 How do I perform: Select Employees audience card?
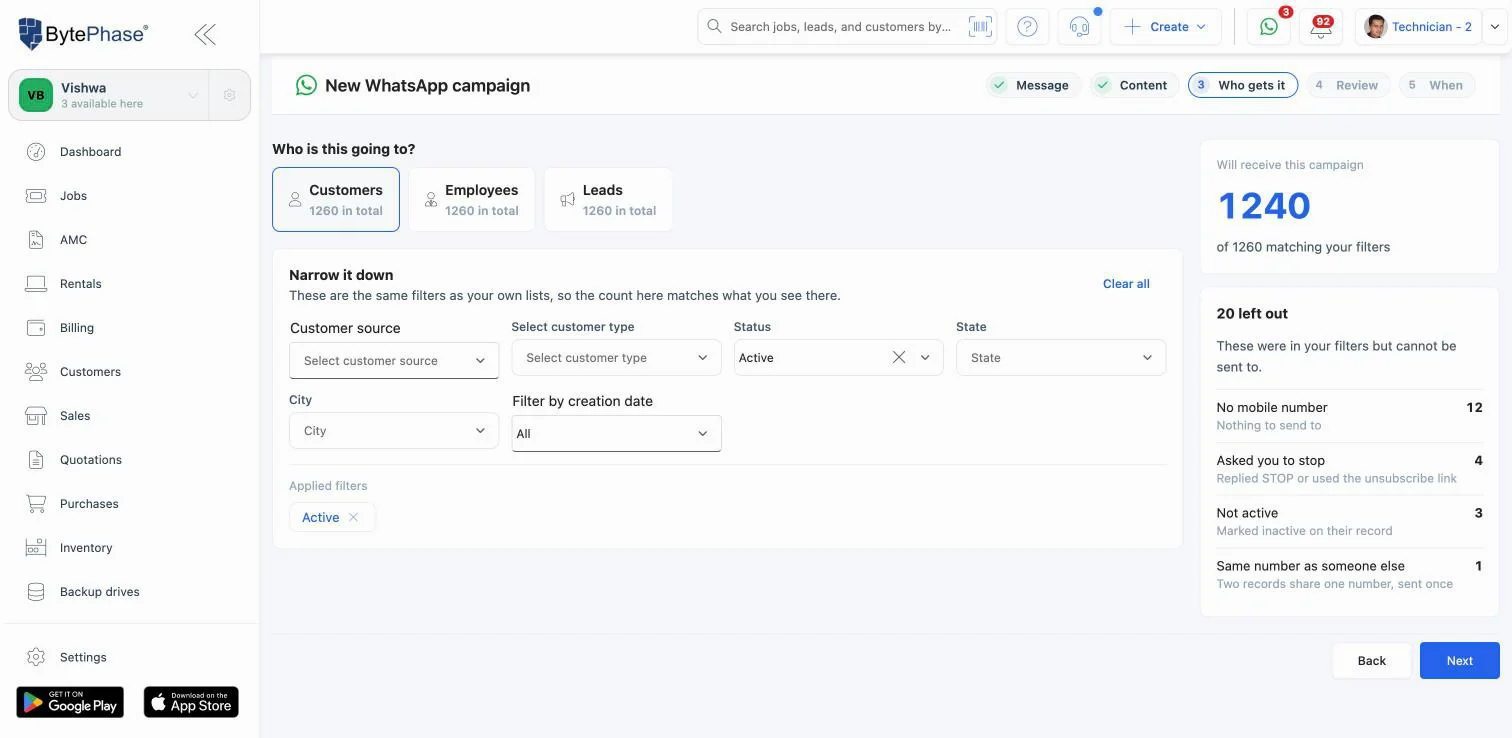pos(472,199)
